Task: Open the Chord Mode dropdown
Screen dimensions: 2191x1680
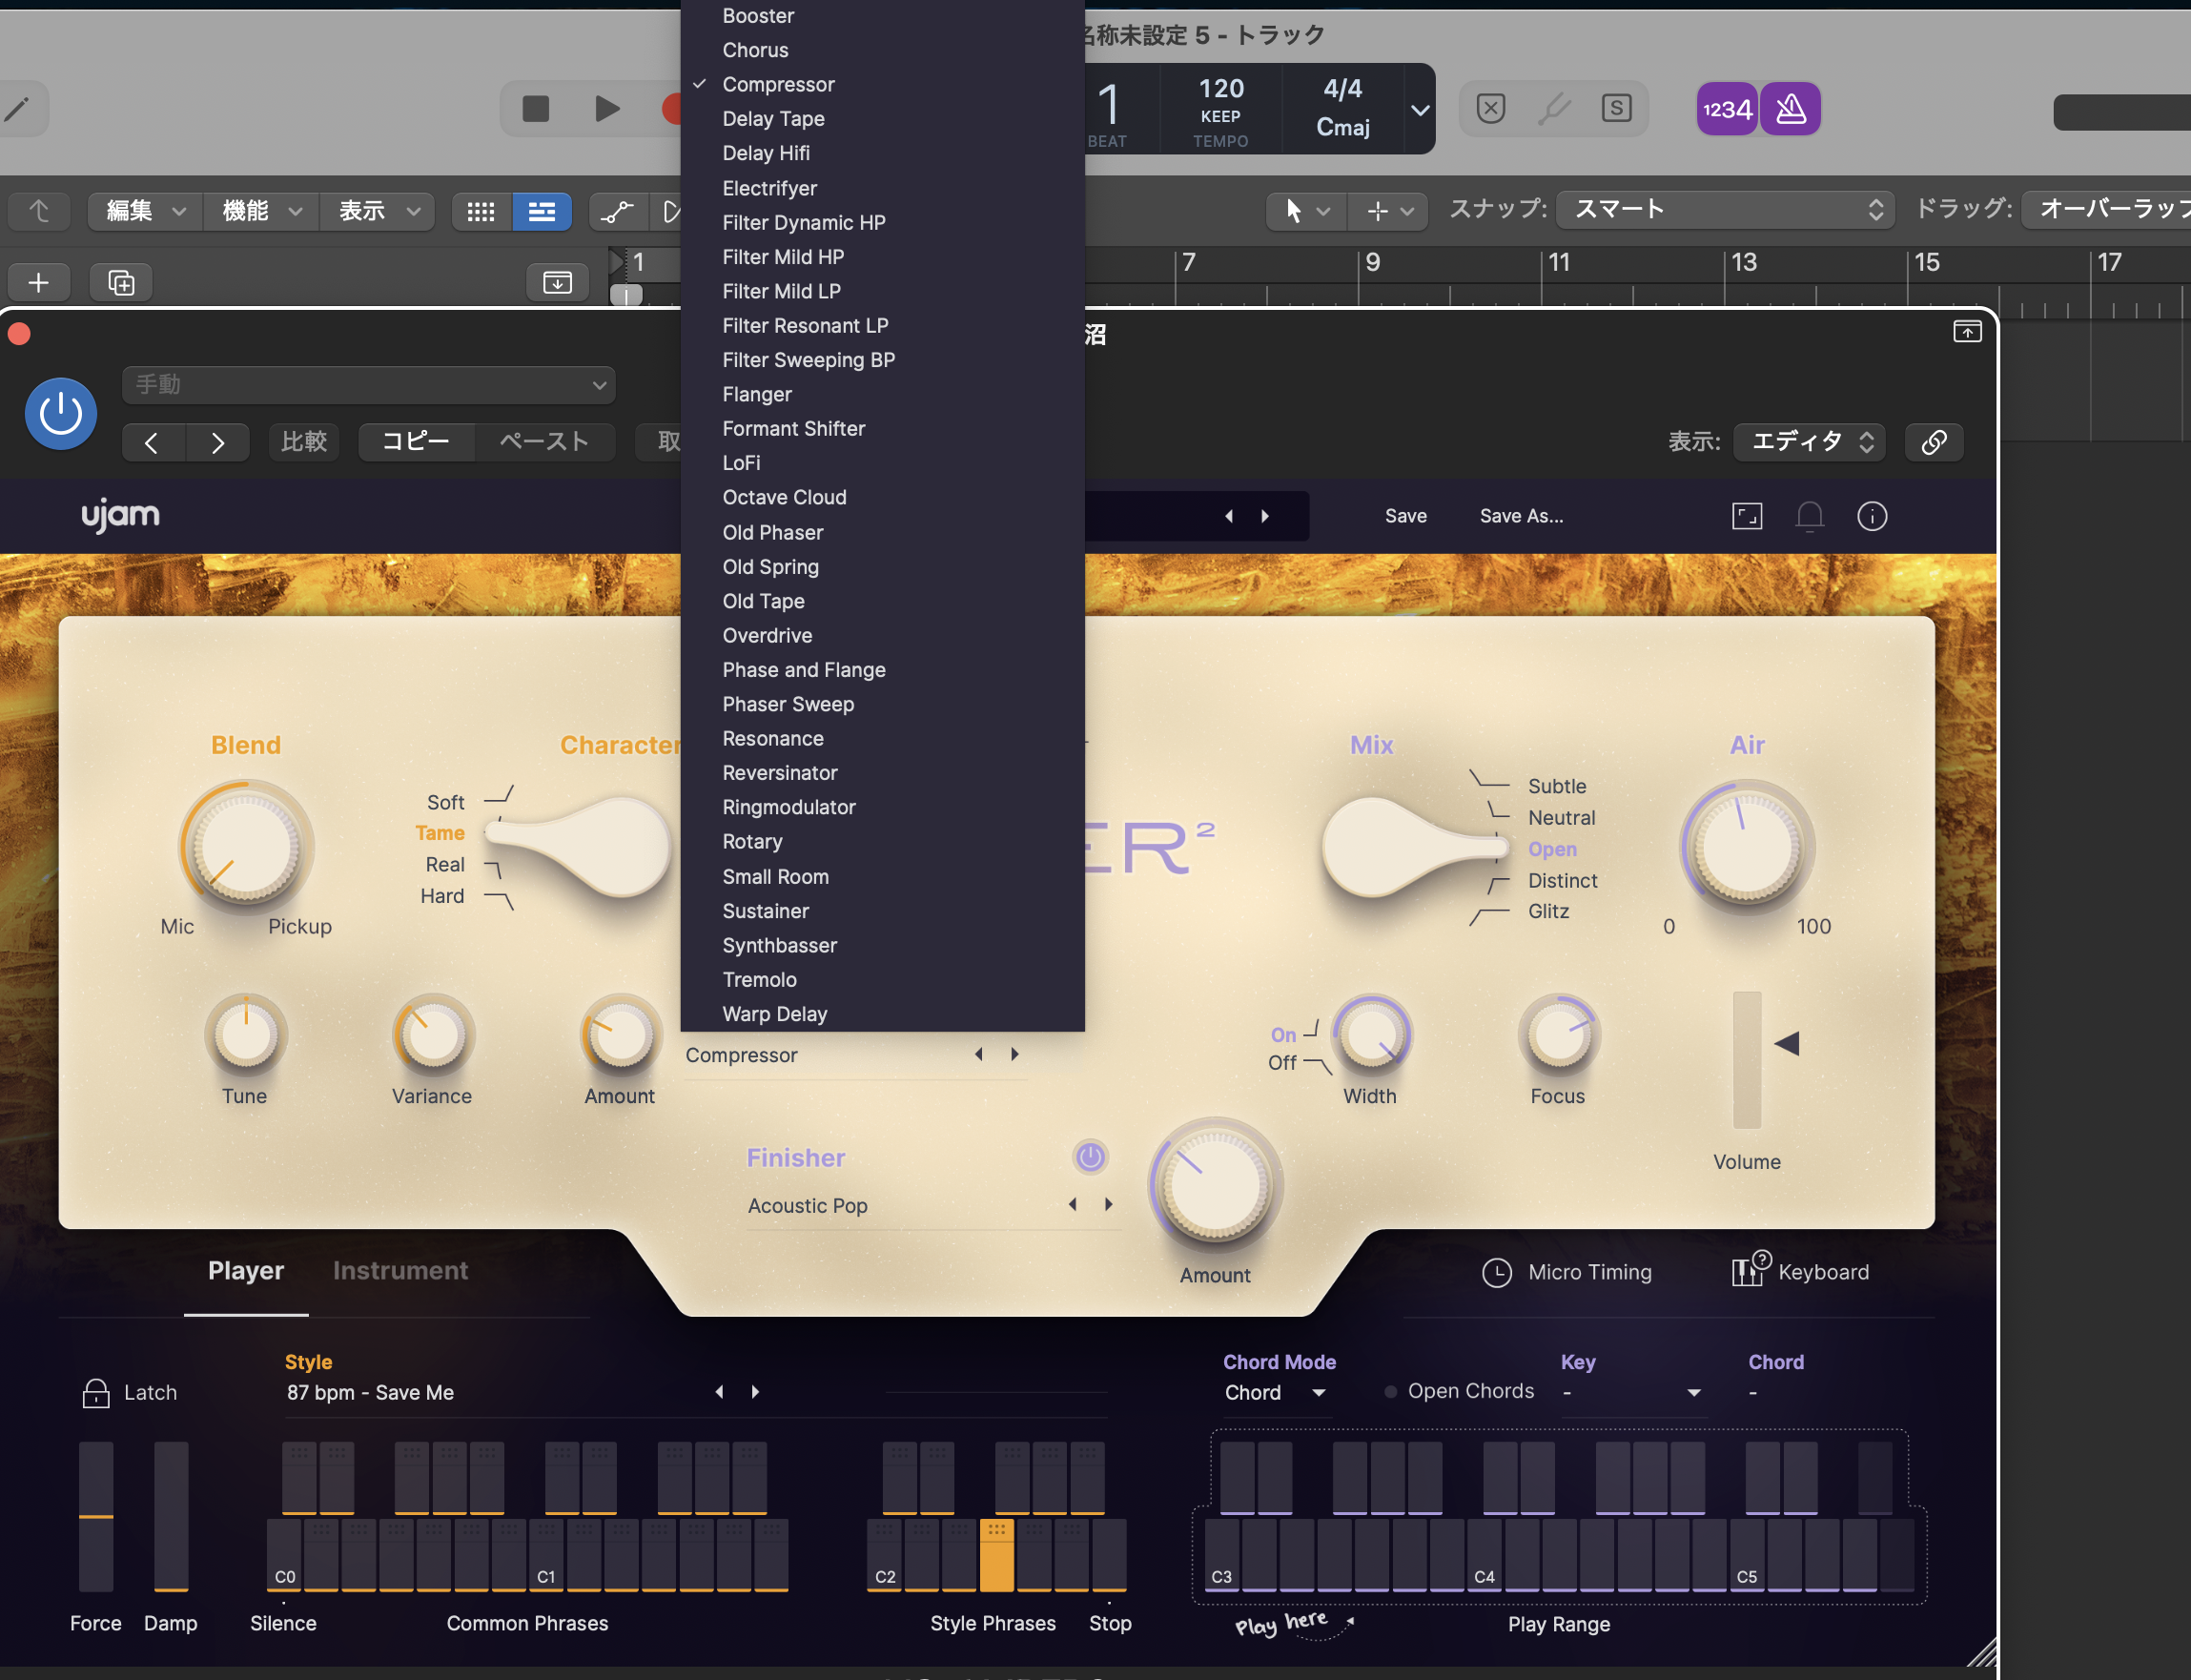Action: point(1275,1393)
